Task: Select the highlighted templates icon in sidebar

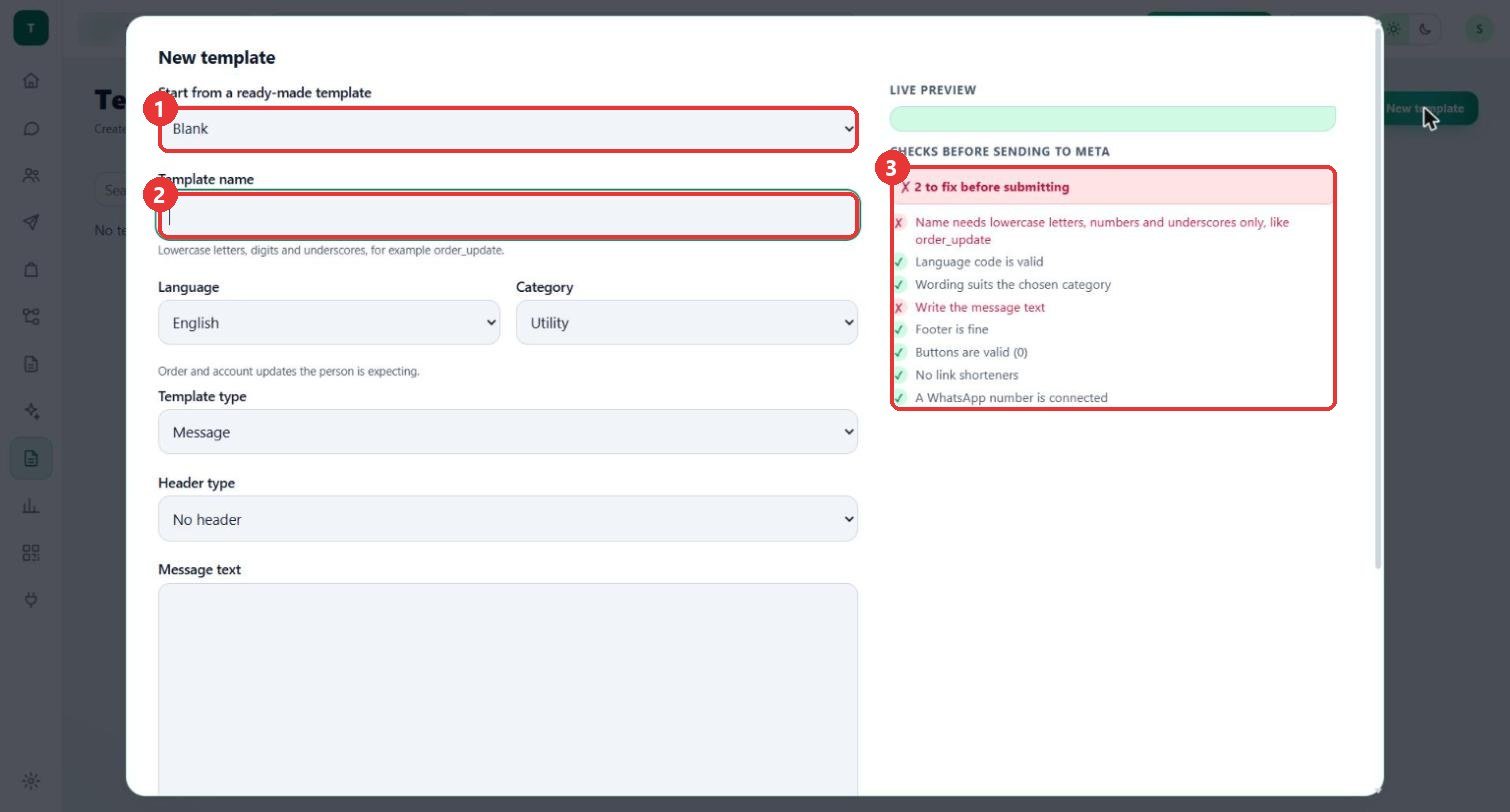Action: 31,458
